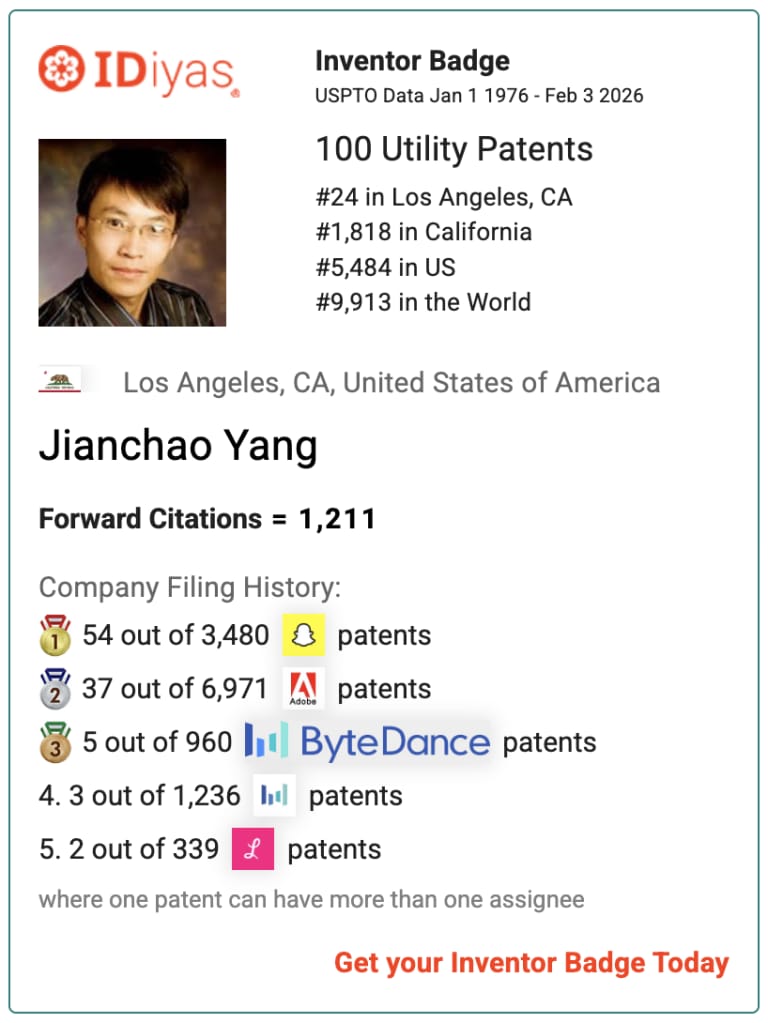Click the IDiyas flower logo icon

61,69
